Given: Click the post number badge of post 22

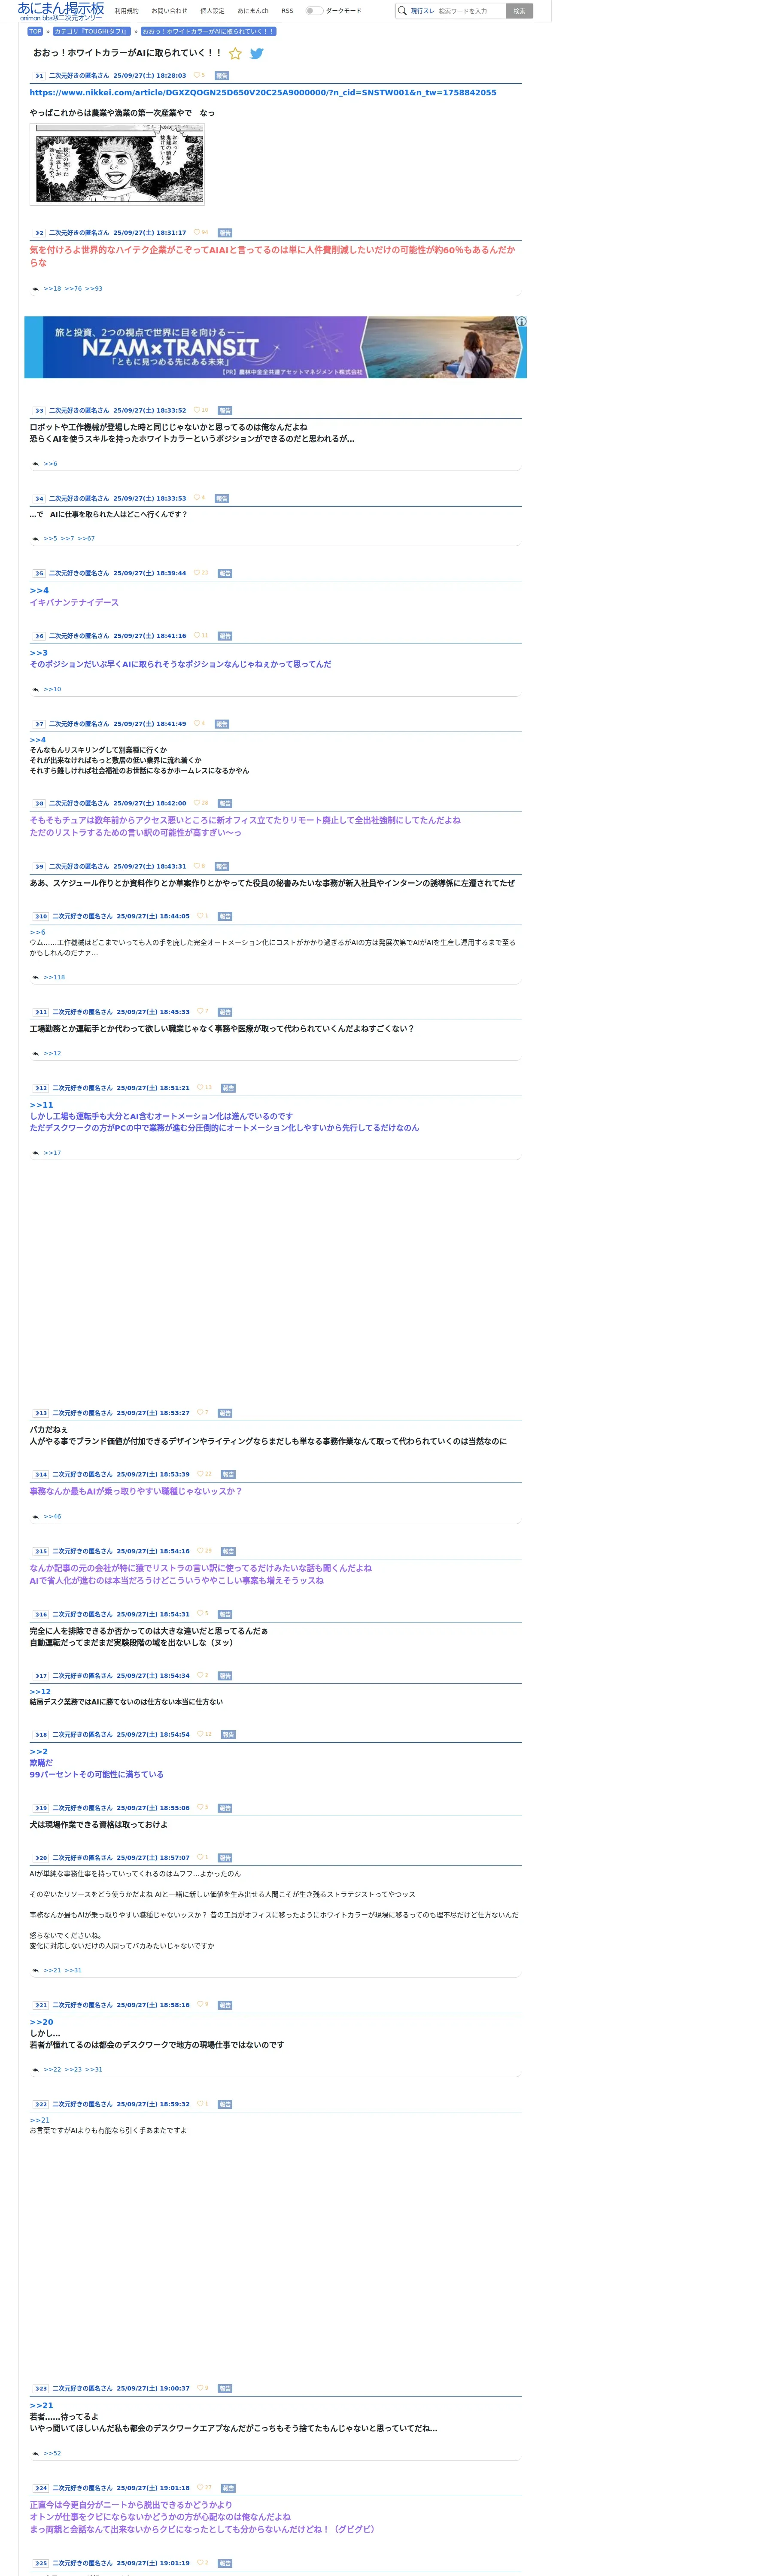Looking at the screenshot, I should pyautogui.click(x=40, y=2104).
